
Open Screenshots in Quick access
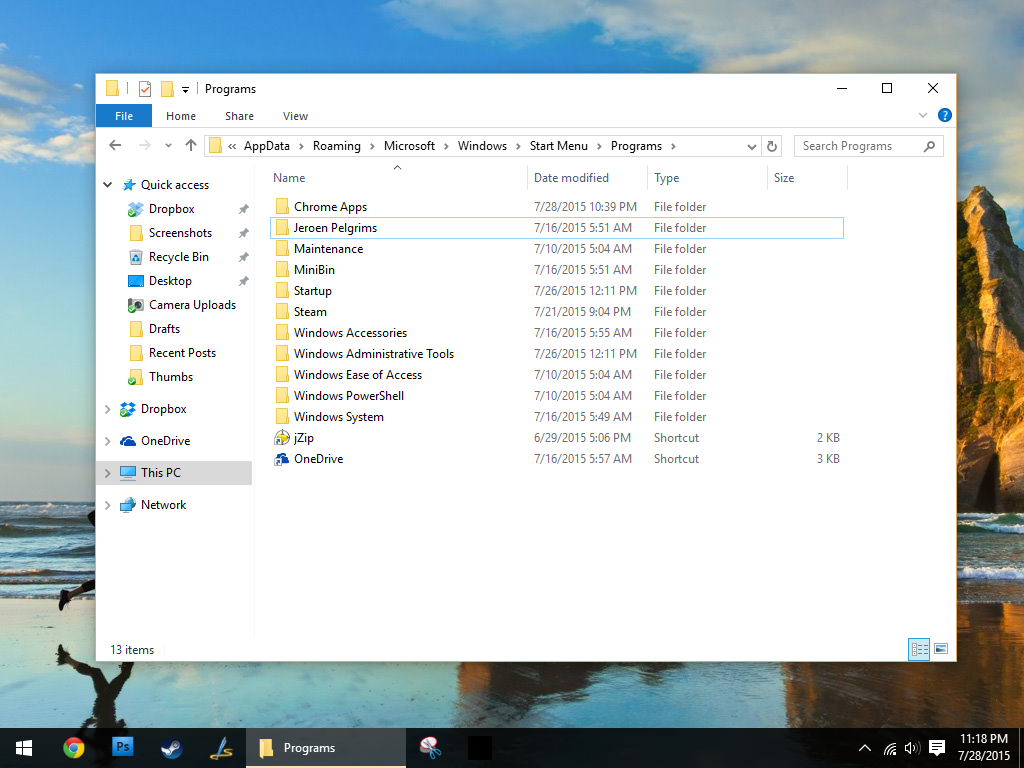coord(180,233)
